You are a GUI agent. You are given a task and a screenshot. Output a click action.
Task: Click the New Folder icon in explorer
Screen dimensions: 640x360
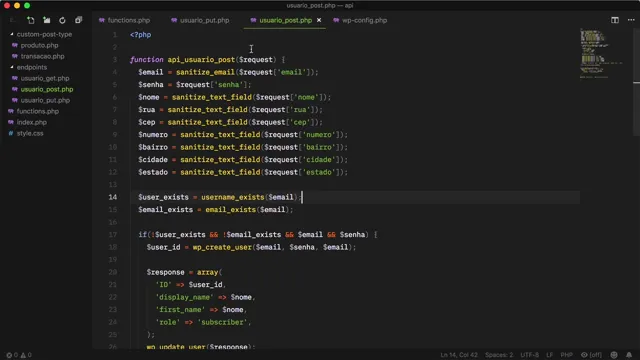(x=47, y=20)
